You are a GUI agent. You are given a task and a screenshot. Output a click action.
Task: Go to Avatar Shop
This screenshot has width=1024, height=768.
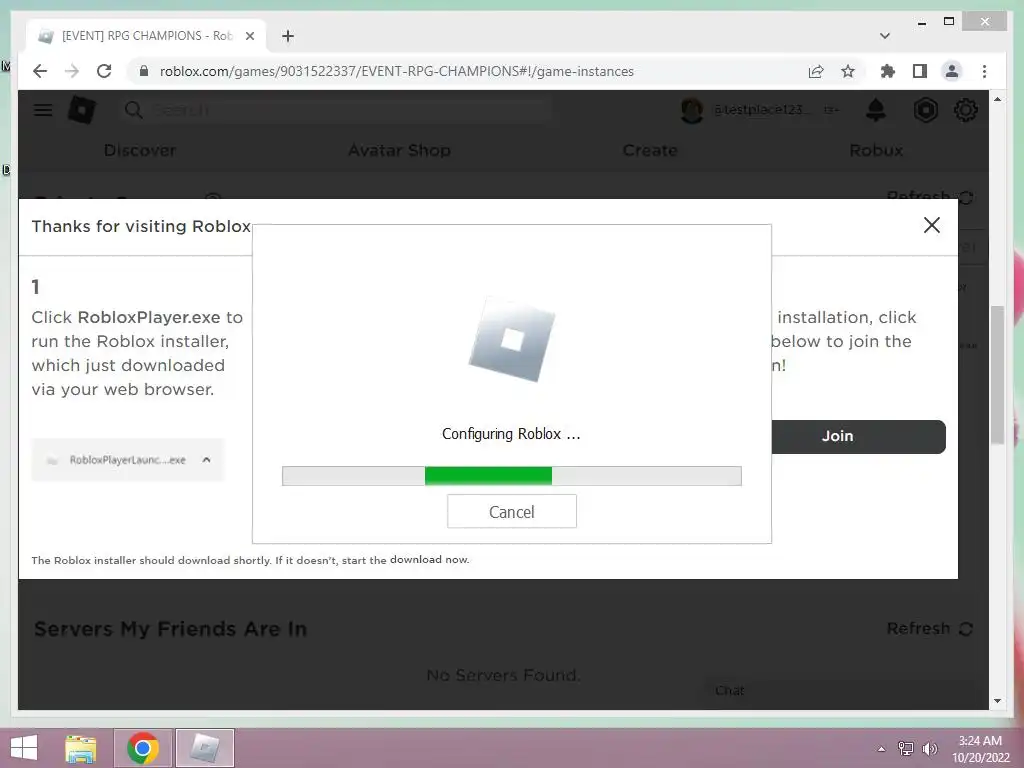pos(399,150)
